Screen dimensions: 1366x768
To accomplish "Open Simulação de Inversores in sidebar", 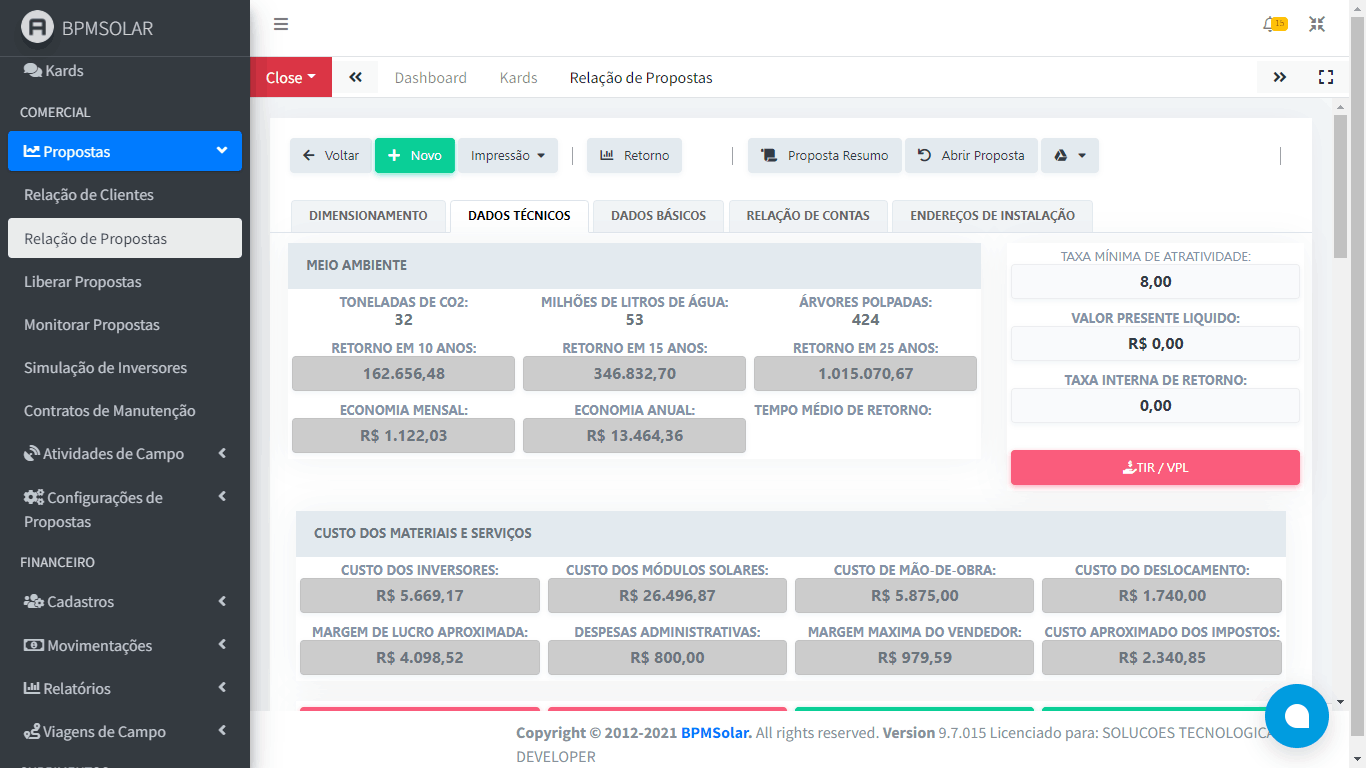I will point(105,368).
